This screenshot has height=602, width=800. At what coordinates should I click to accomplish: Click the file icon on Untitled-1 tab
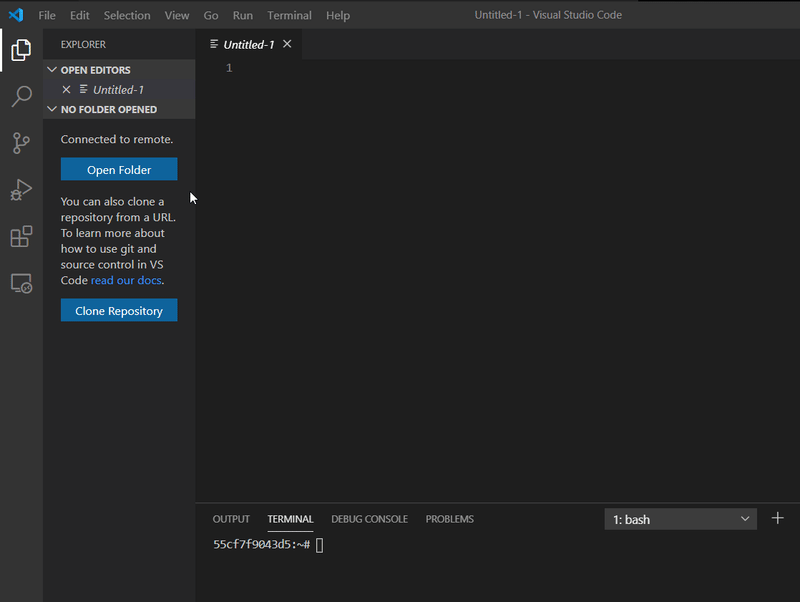pos(214,44)
